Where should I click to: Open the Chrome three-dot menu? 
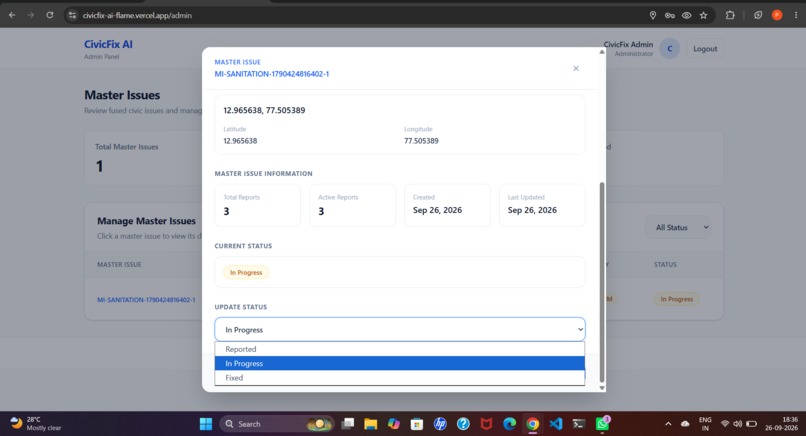coord(796,15)
